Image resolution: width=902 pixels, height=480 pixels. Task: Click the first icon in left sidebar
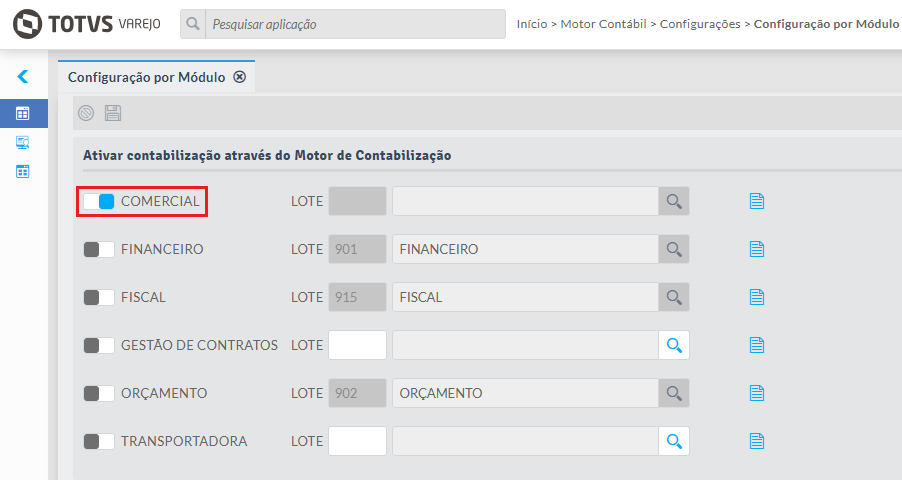click(x=23, y=114)
